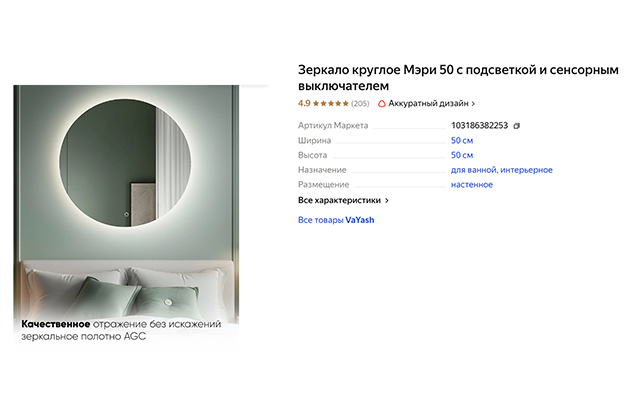The height and width of the screenshot is (400, 630).
Task: Expand Аккуратный дизайн chevron
Action: 473,104
